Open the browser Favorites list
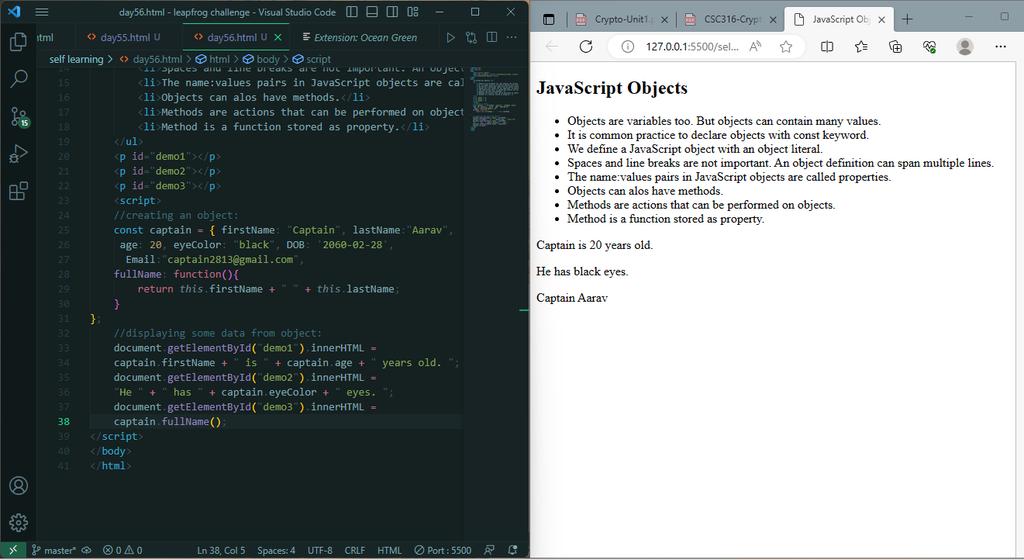Viewport: 1024px width, 560px height. (861, 46)
